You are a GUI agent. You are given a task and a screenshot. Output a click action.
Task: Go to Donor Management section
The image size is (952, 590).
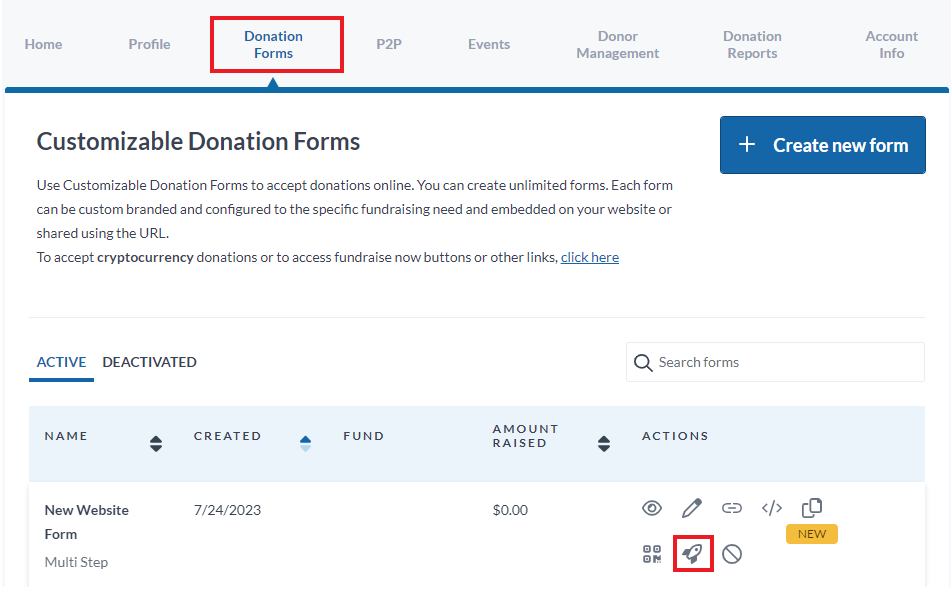(x=617, y=45)
